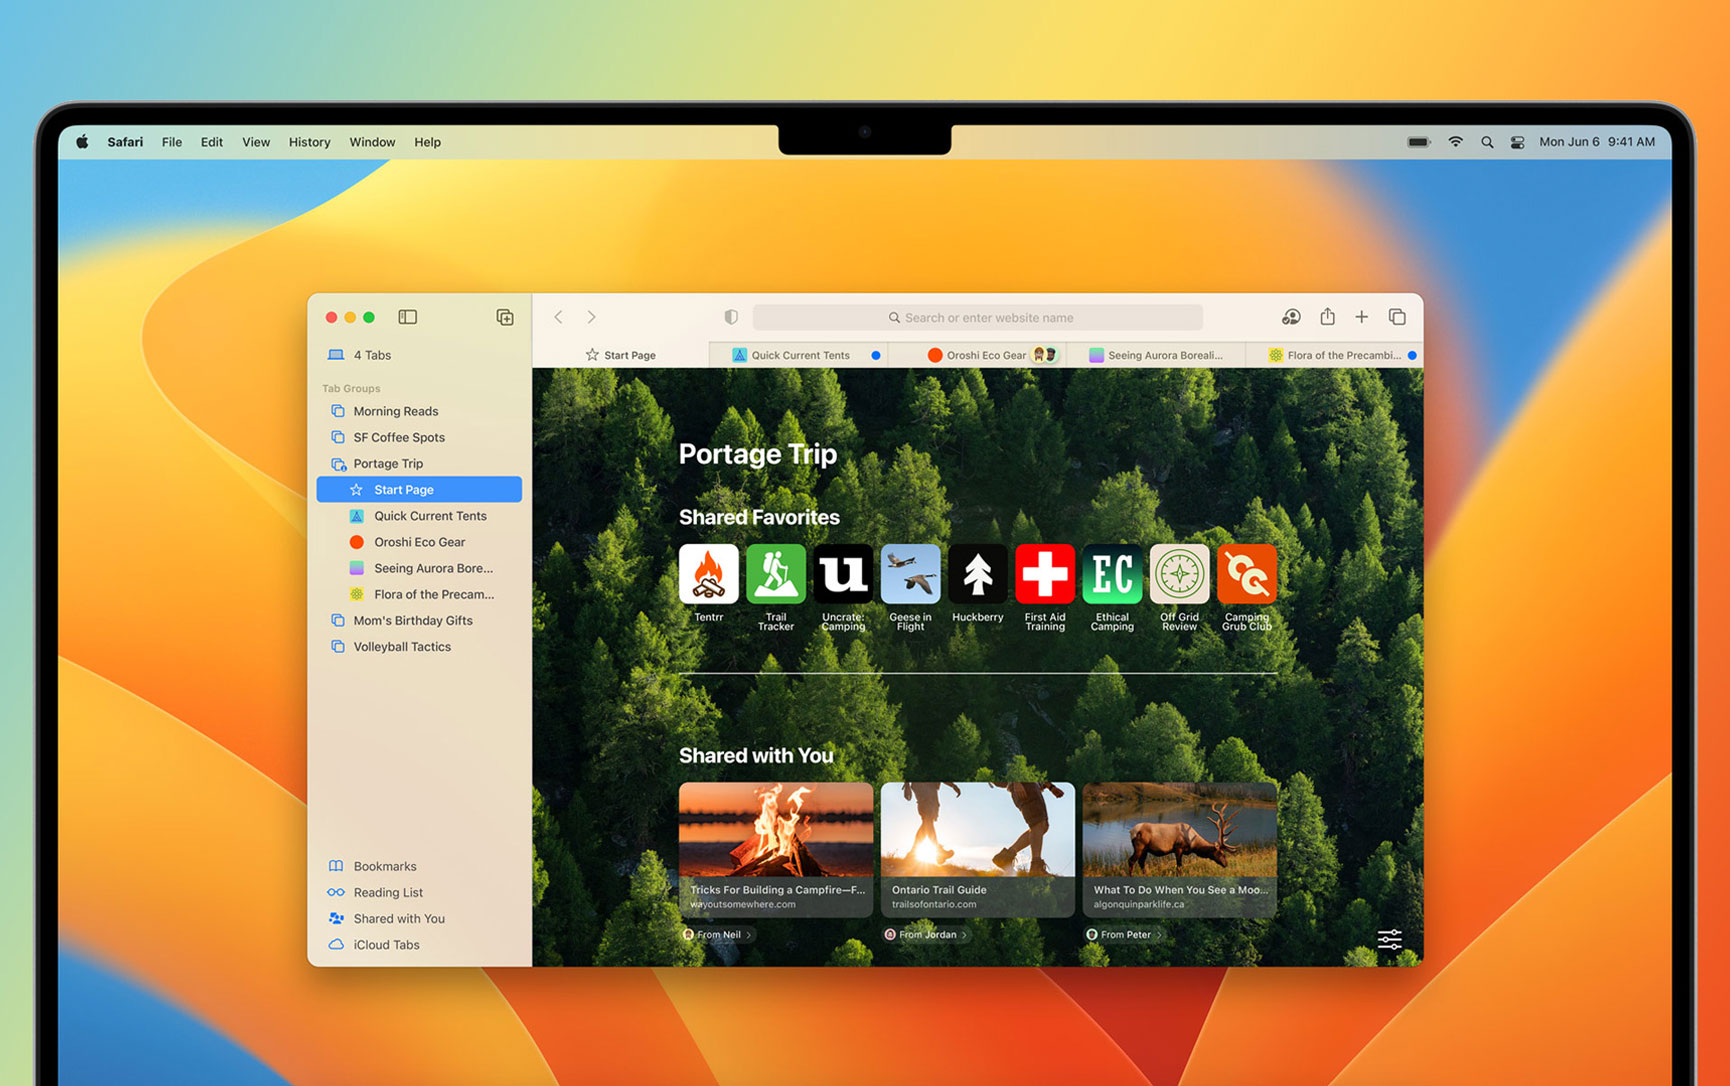Click the From Peter label
Image resolution: width=1730 pixels, height=1086 pixels.
pyautogui.click(x=1125, y=935)
